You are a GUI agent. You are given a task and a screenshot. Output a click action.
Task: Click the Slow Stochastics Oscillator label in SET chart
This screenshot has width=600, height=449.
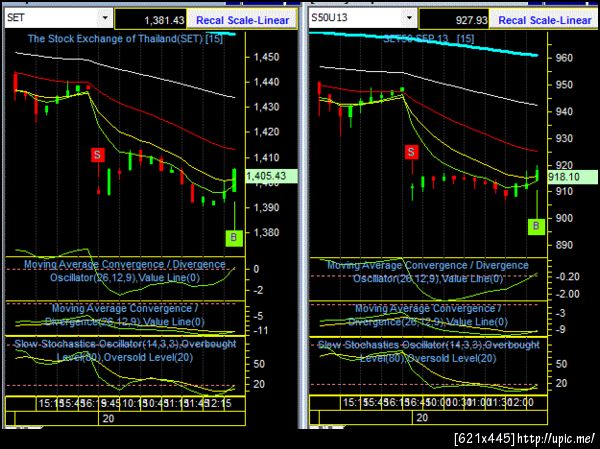click(x=125, y=351)
